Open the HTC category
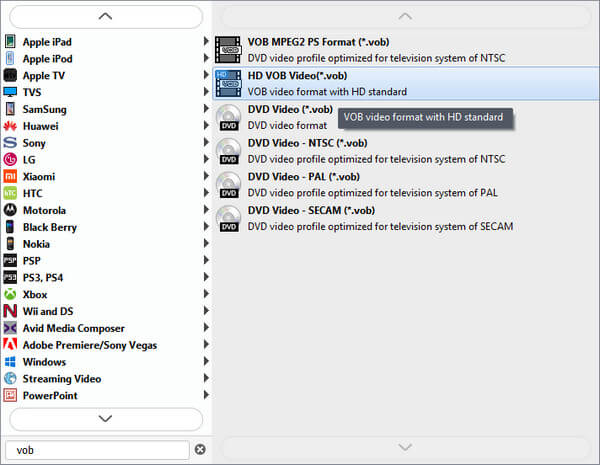 (x=106, y=193)
